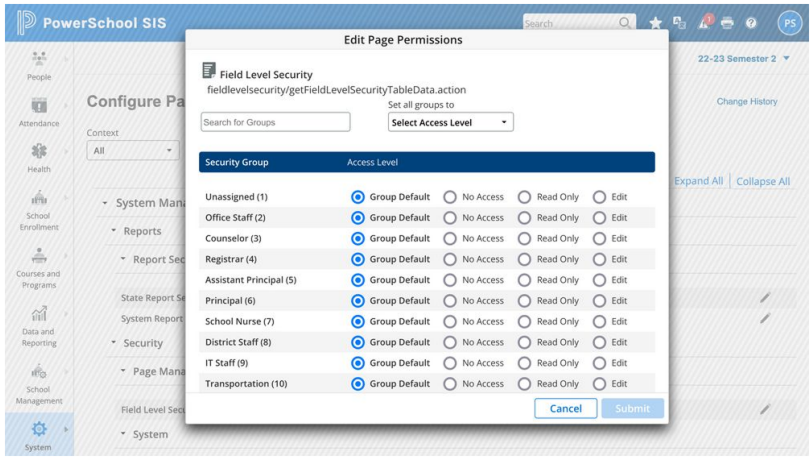
Task: Collapse the System Management tree section
Action: (x=106, y=202)
